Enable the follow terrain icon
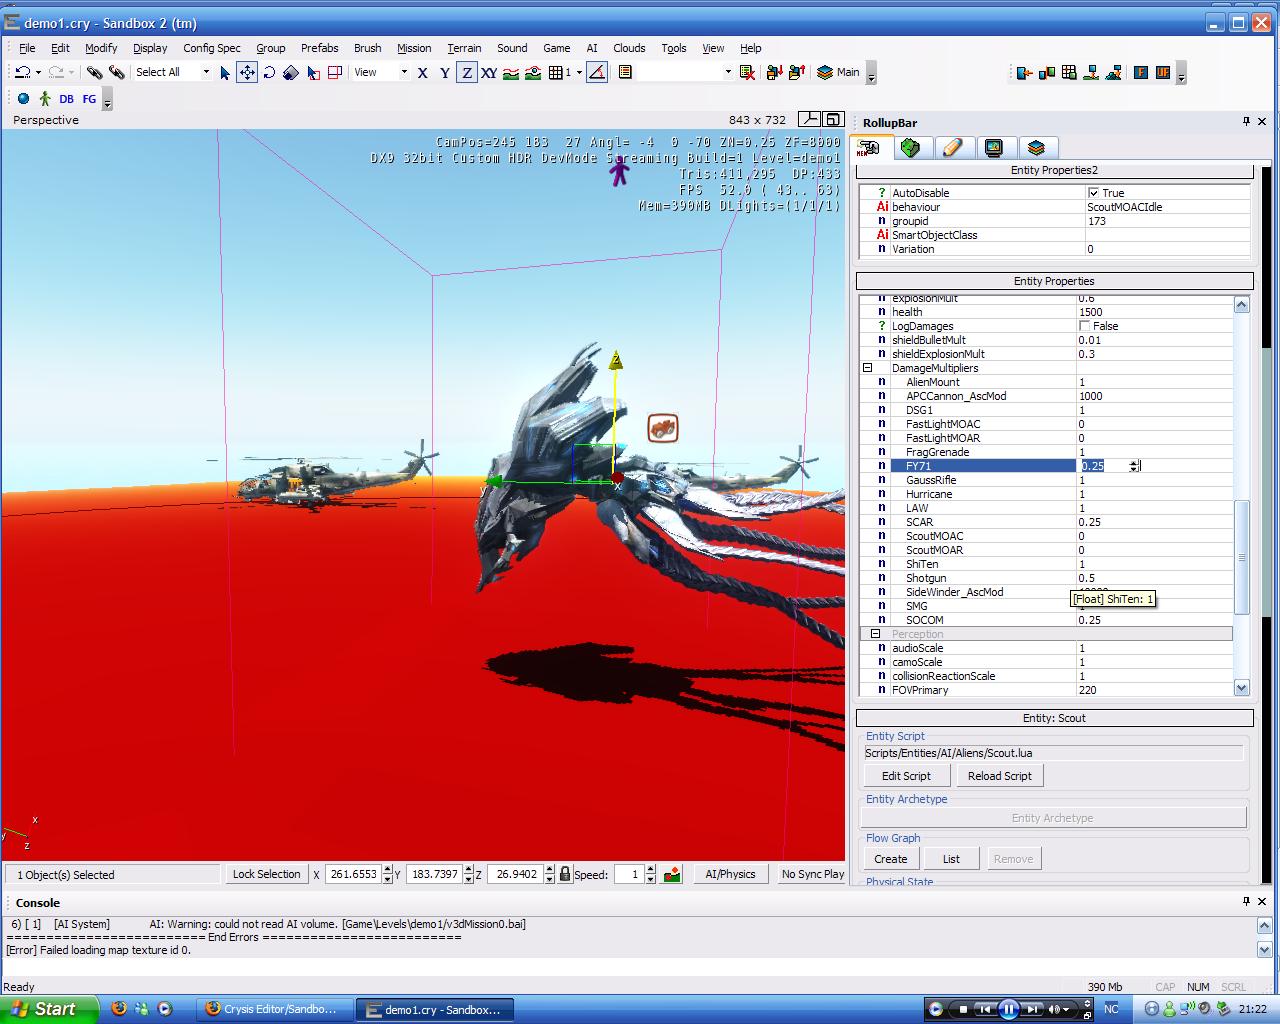Image resolution: width=1280 pixels, height=1024 pixels. (511, 72)
